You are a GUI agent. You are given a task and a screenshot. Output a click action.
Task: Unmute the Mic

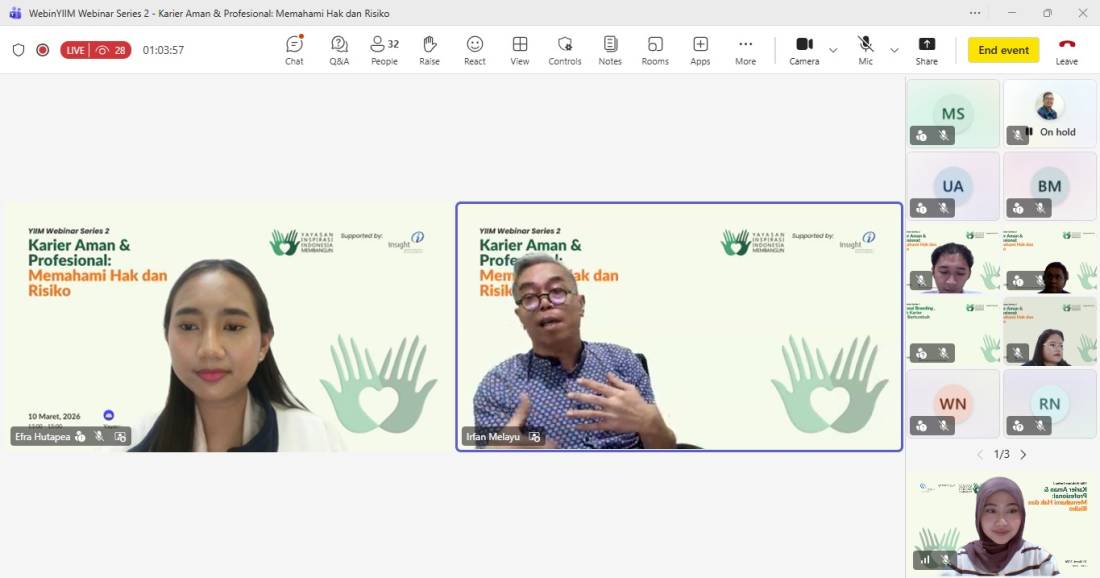point(865,50)
